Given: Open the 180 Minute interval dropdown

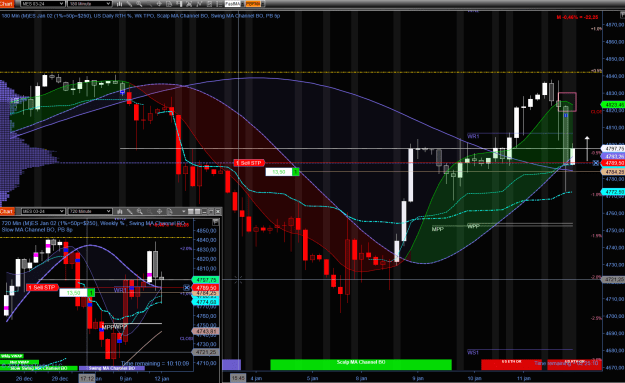Looking at the screenshot, I should [89, 4].
